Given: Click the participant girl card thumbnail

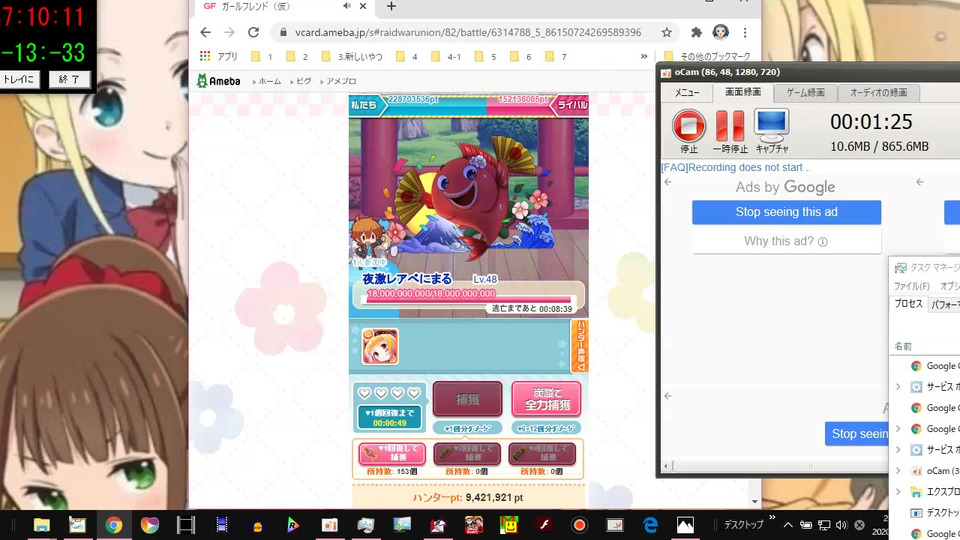Looking at the screenshot, I should (380, 346).
